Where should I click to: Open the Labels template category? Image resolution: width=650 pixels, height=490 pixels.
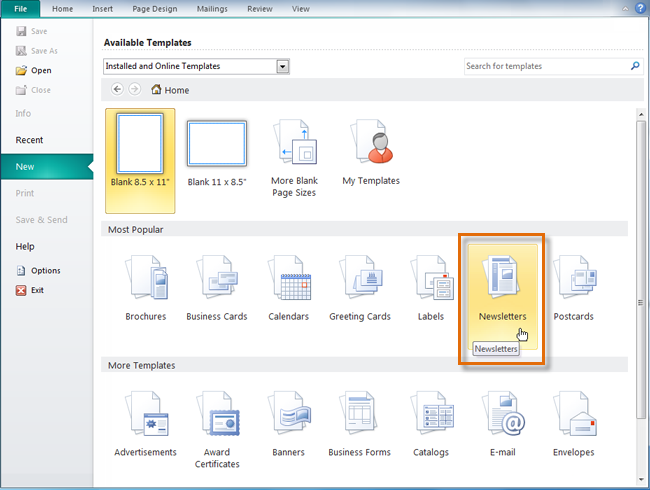tap(430, 288)
